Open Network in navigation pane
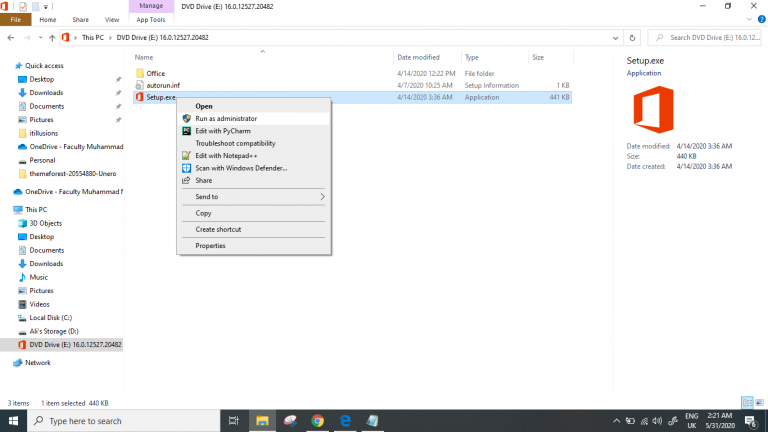The image size is (768, 432). click(37, 363)
